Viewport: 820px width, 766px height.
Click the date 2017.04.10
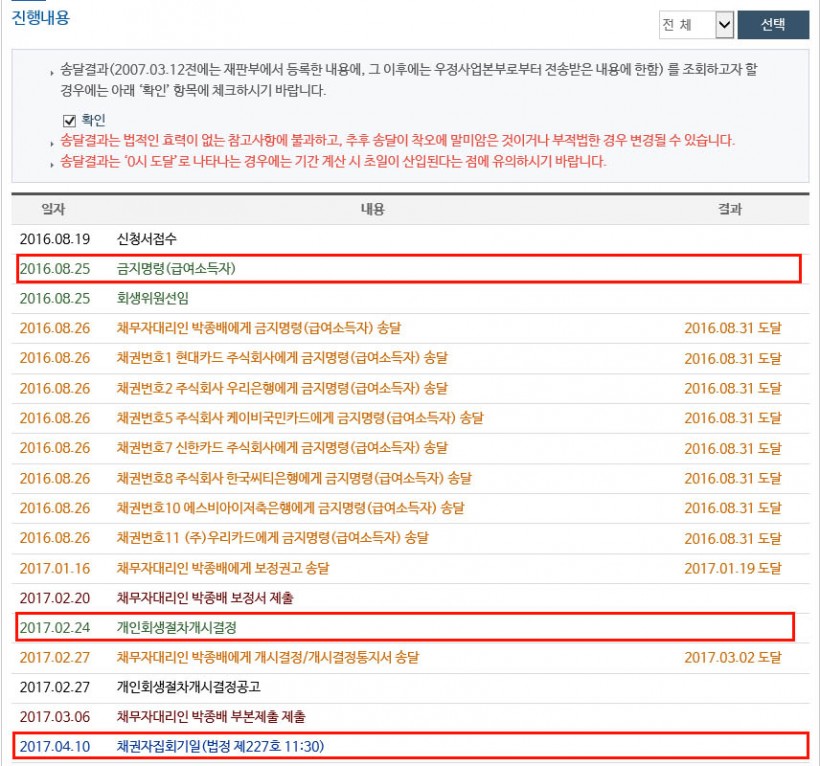55,747
